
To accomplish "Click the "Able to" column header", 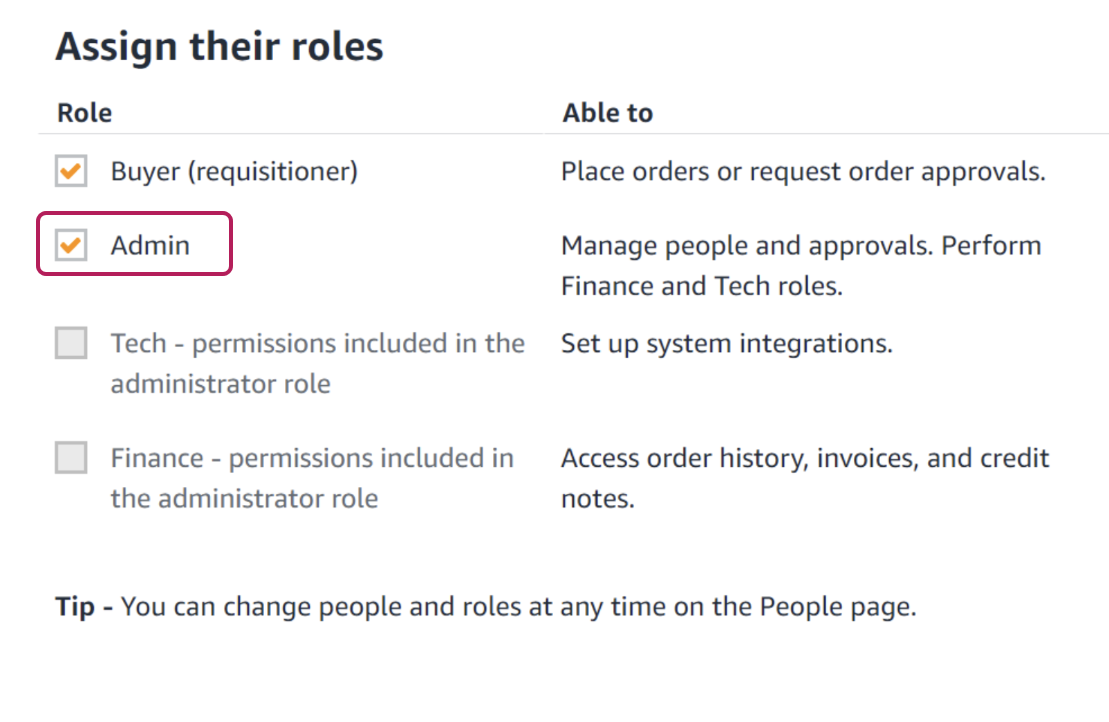I will [607, 112].
